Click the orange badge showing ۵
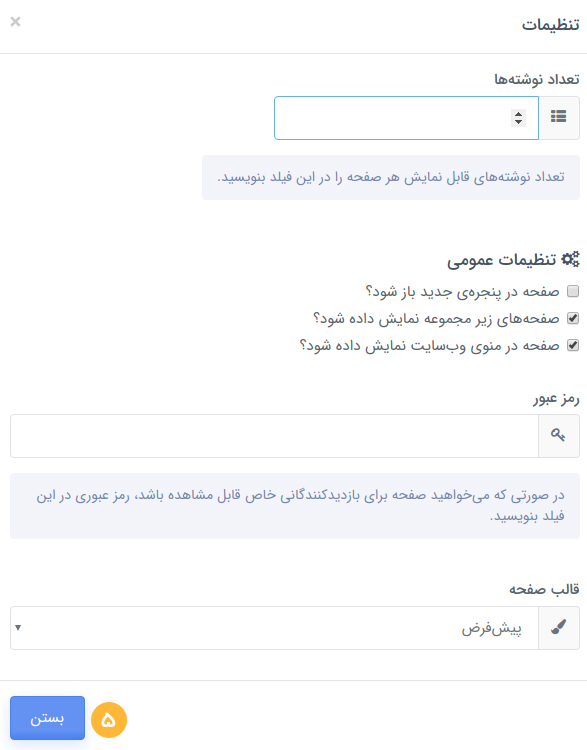Screen dimensions: 587x750 pos(109,719)
